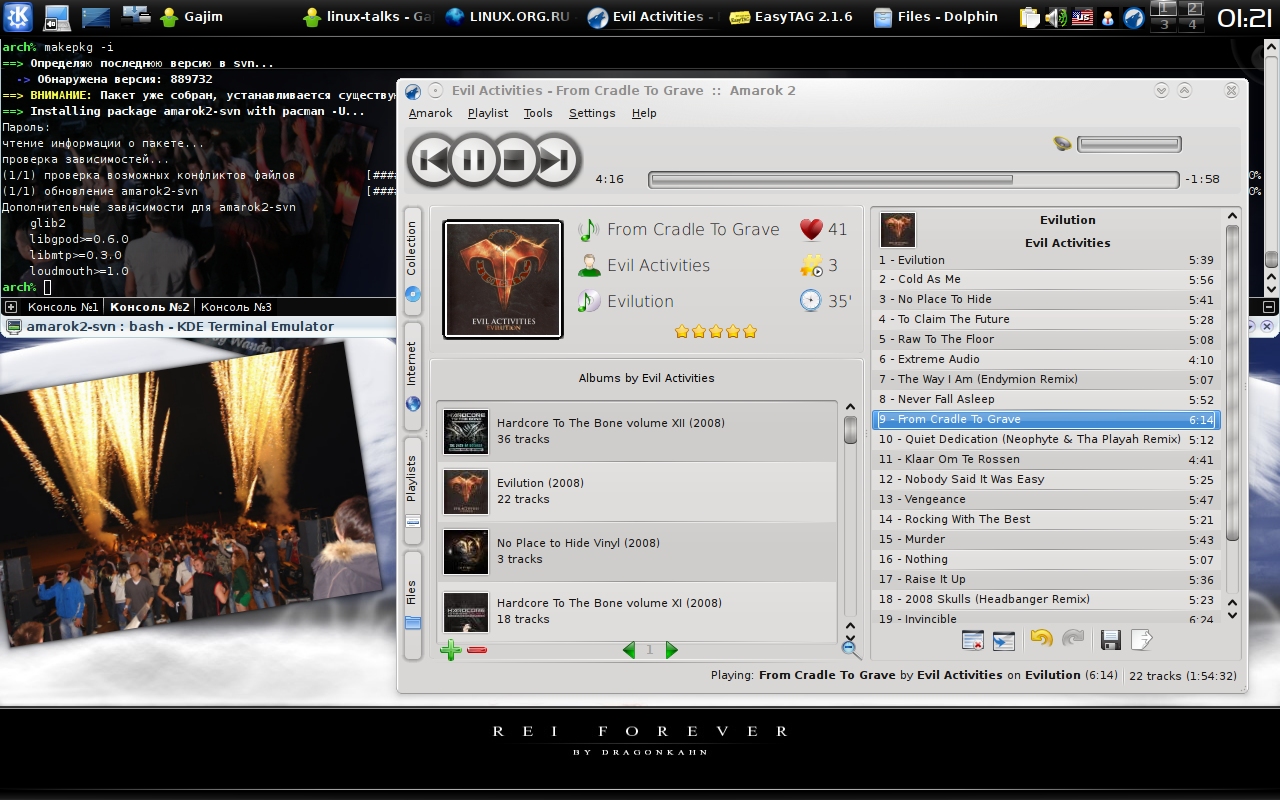Image resolution: width=1280 pixels, height=800 pixels.
Task: Switch to the linux-talks taskbar window
Action: [367, 16]
